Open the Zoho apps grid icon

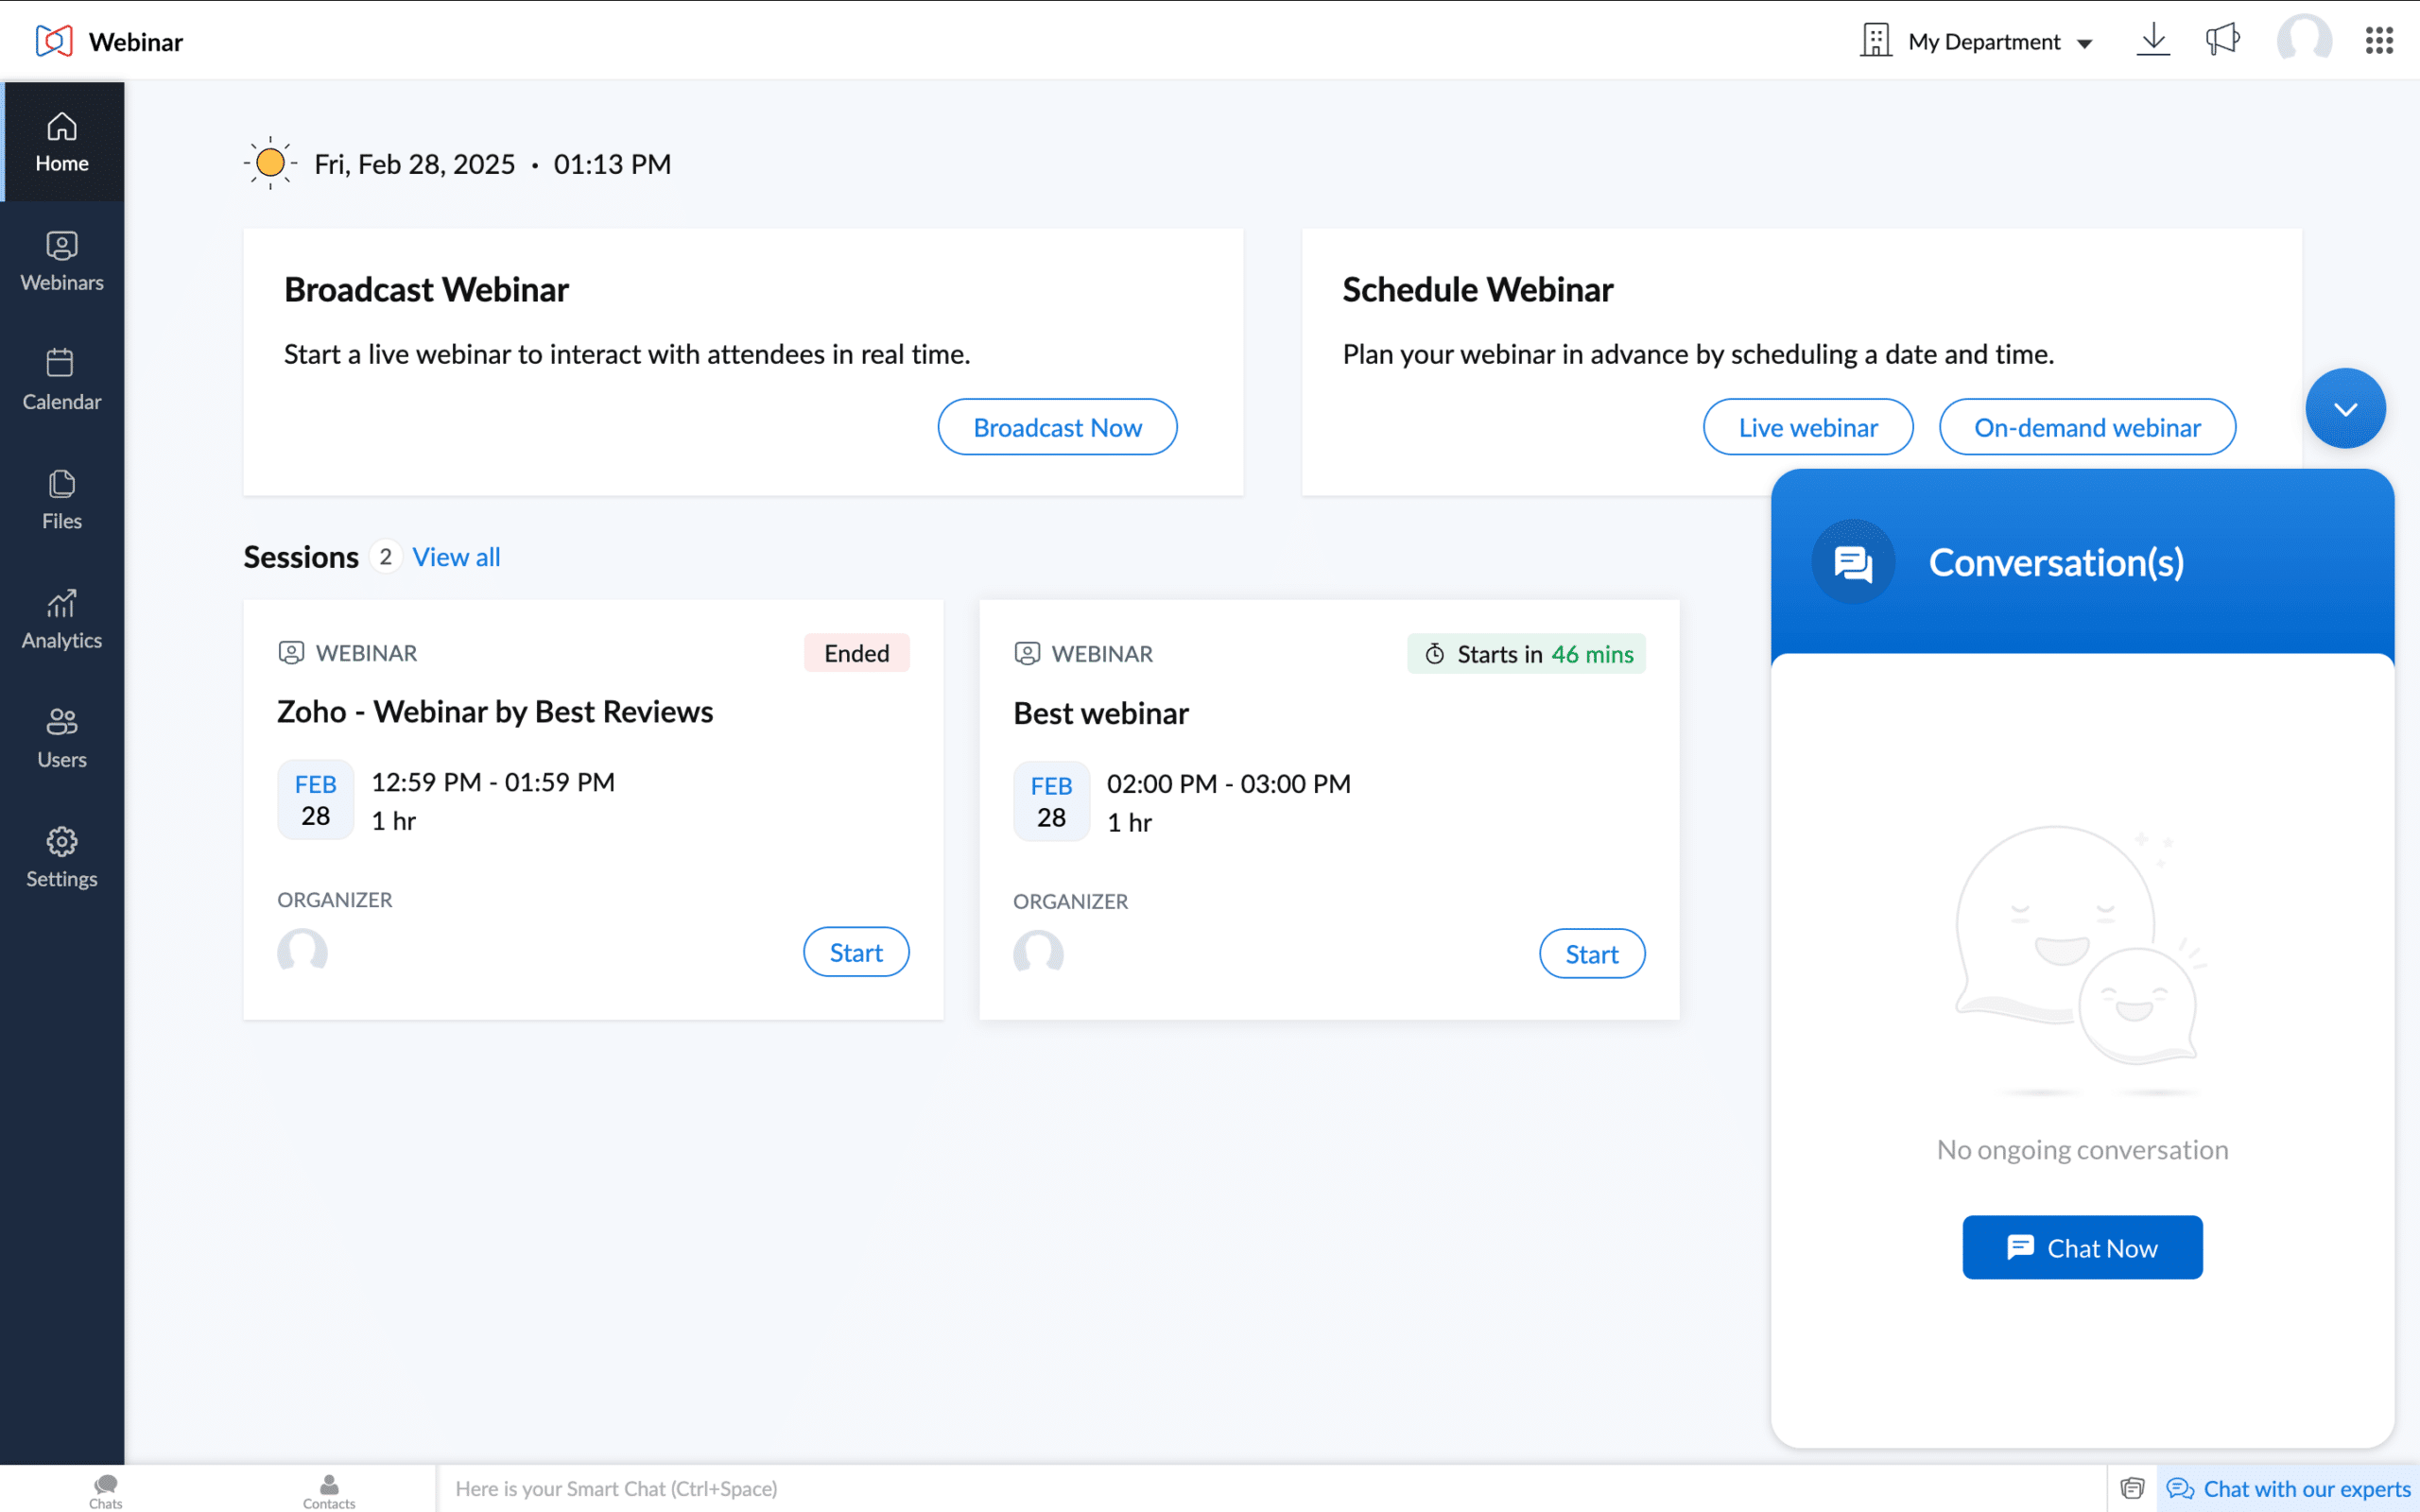tap(2379, 40)
